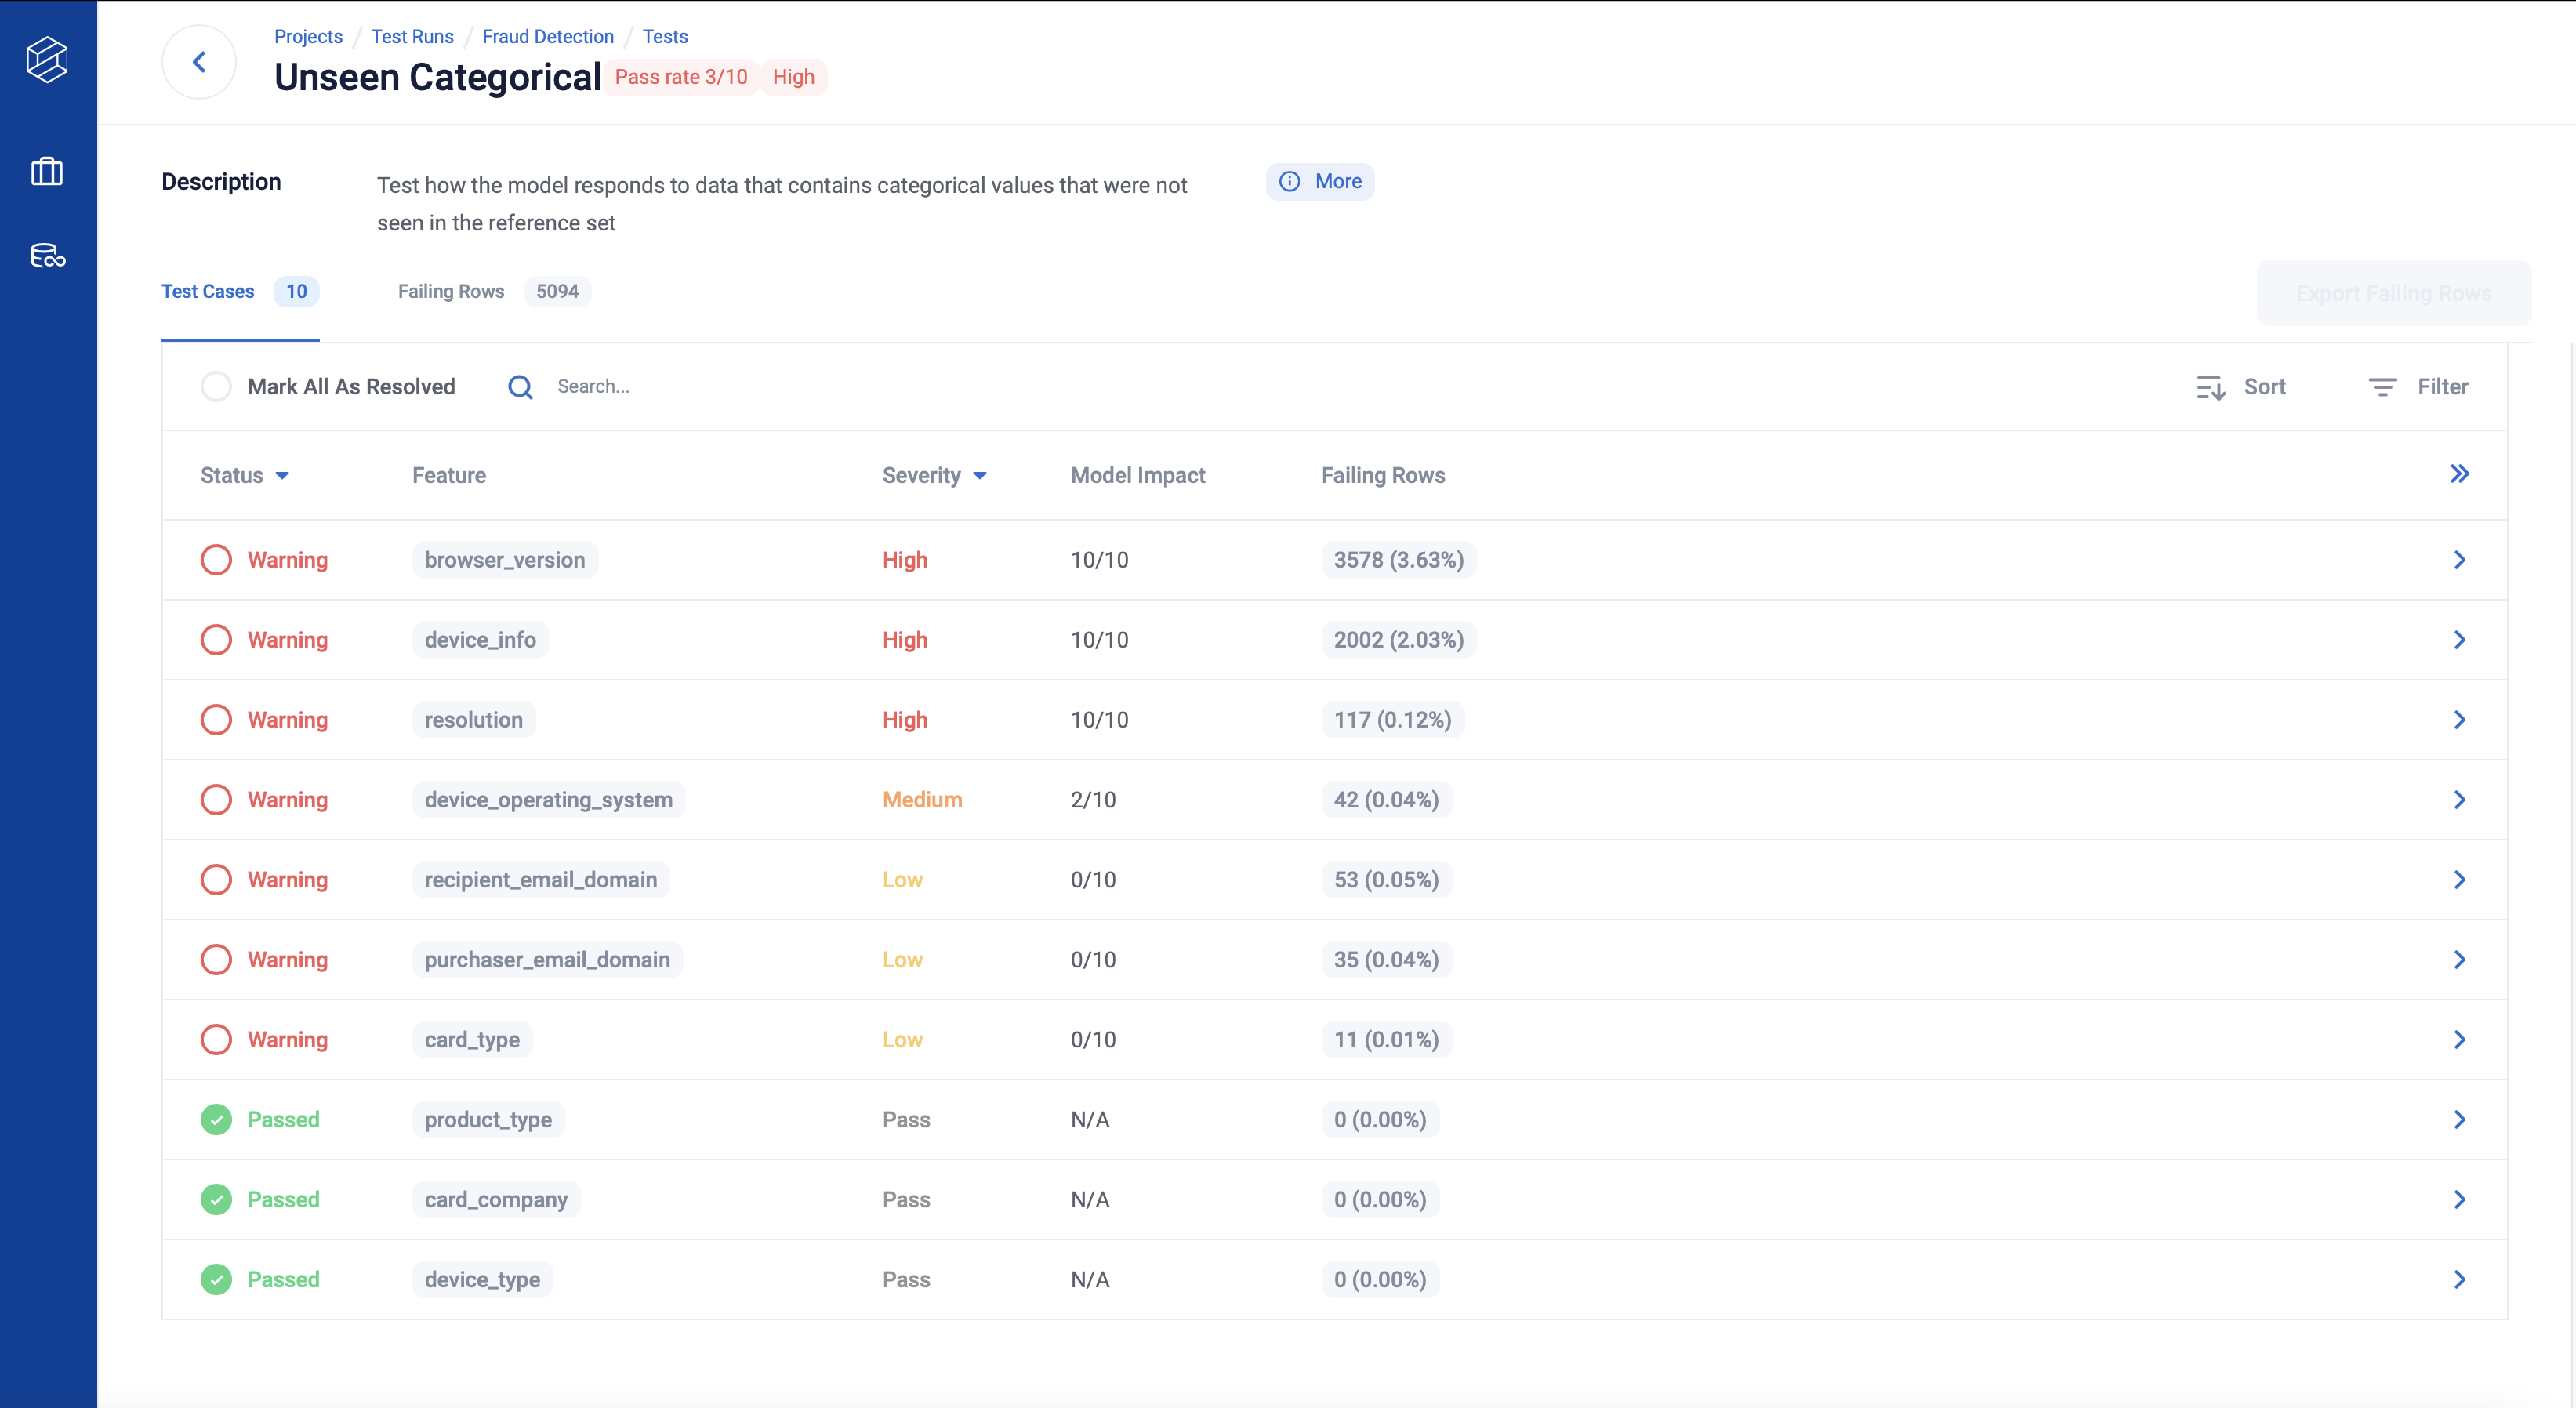Image resolution: width=2576 pixels, height=1408 pixels.
Task: Click the Model Impact column header
Action: [1138, 476]
